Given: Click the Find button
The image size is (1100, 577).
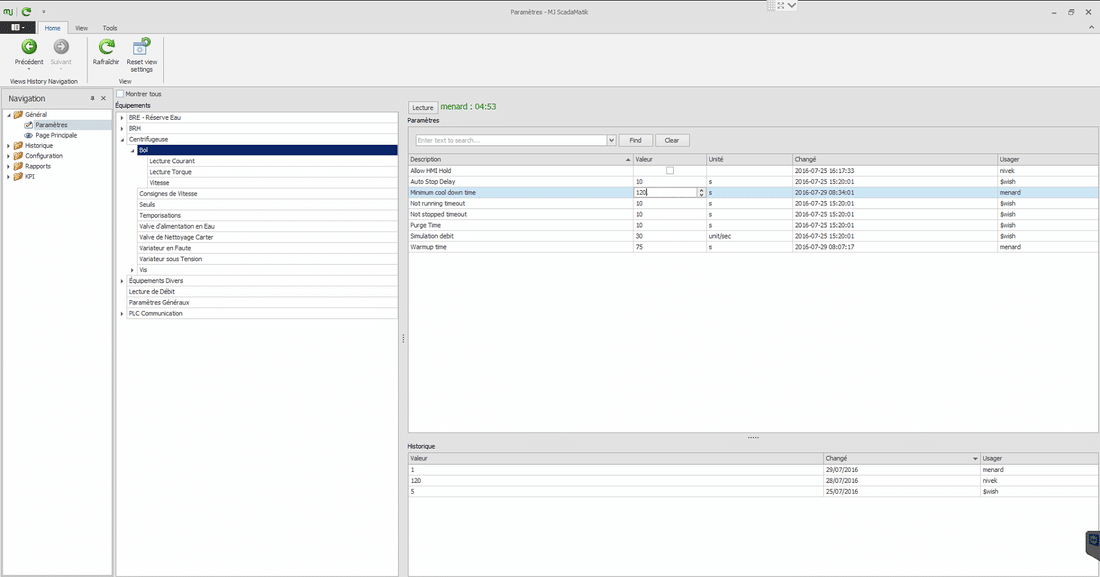Looking at the screenshot, I should [635, 141].
